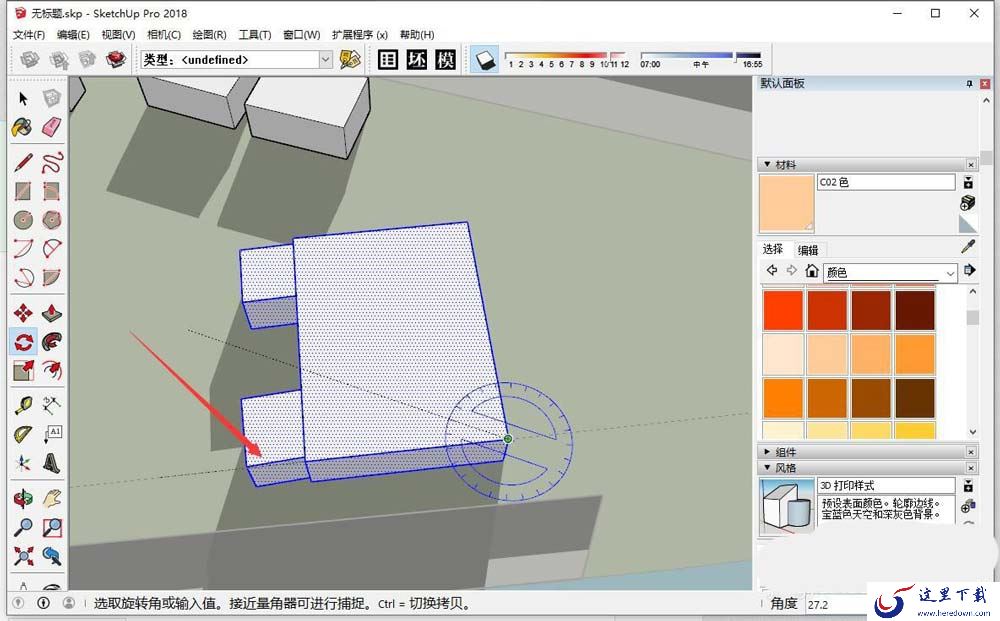Image resolution: width=1000 pixels, height=621 pixels.
Task: Click the 3D 打印样式 style name field
Action: 886,485
